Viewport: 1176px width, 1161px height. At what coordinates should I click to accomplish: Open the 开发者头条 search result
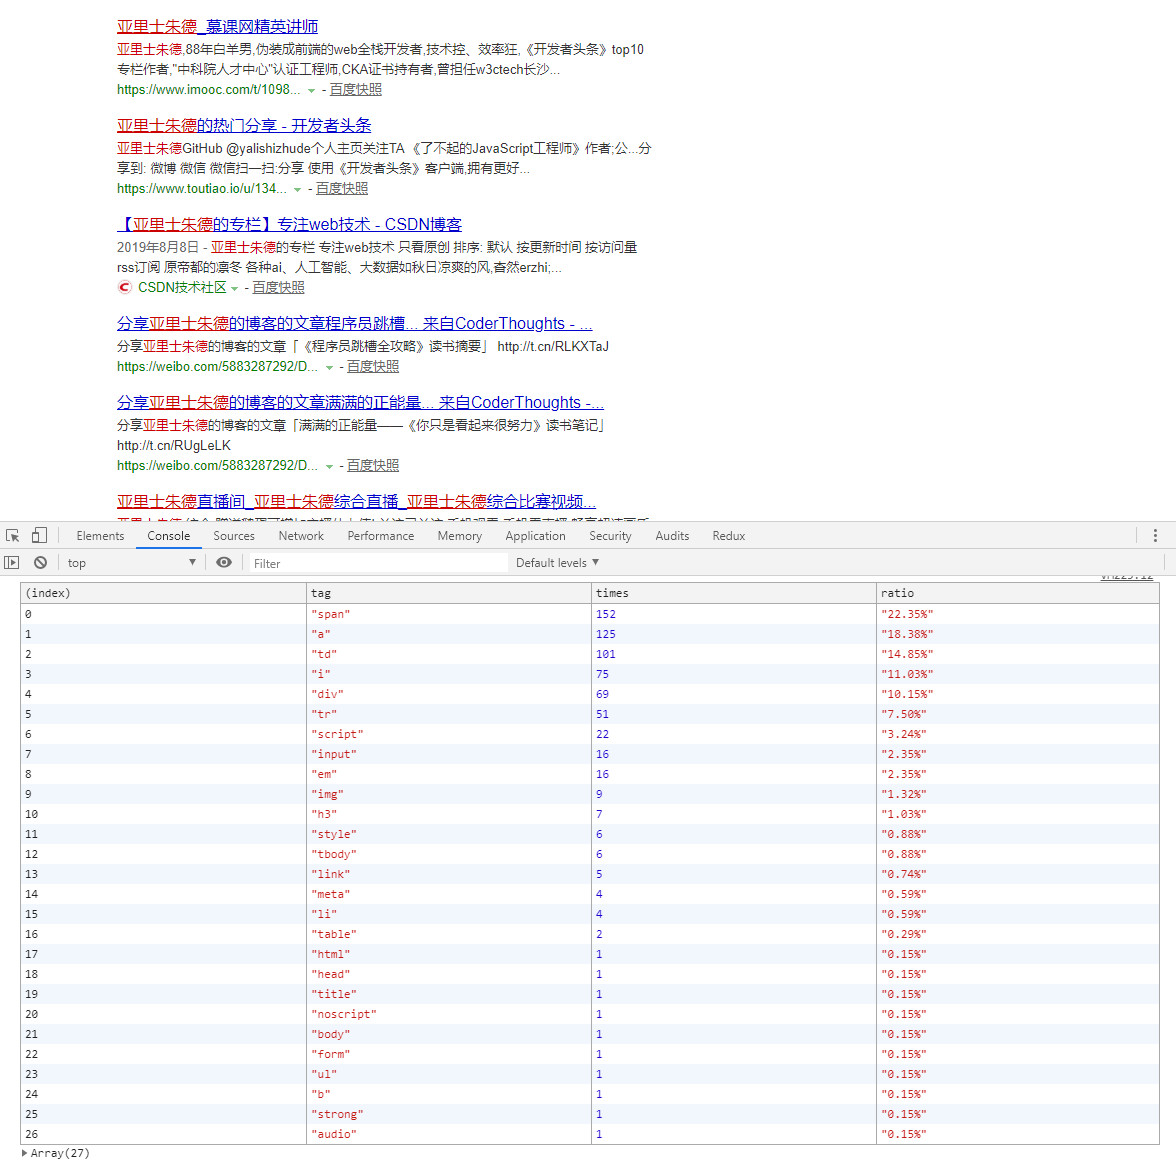click(x=243, y=125)
